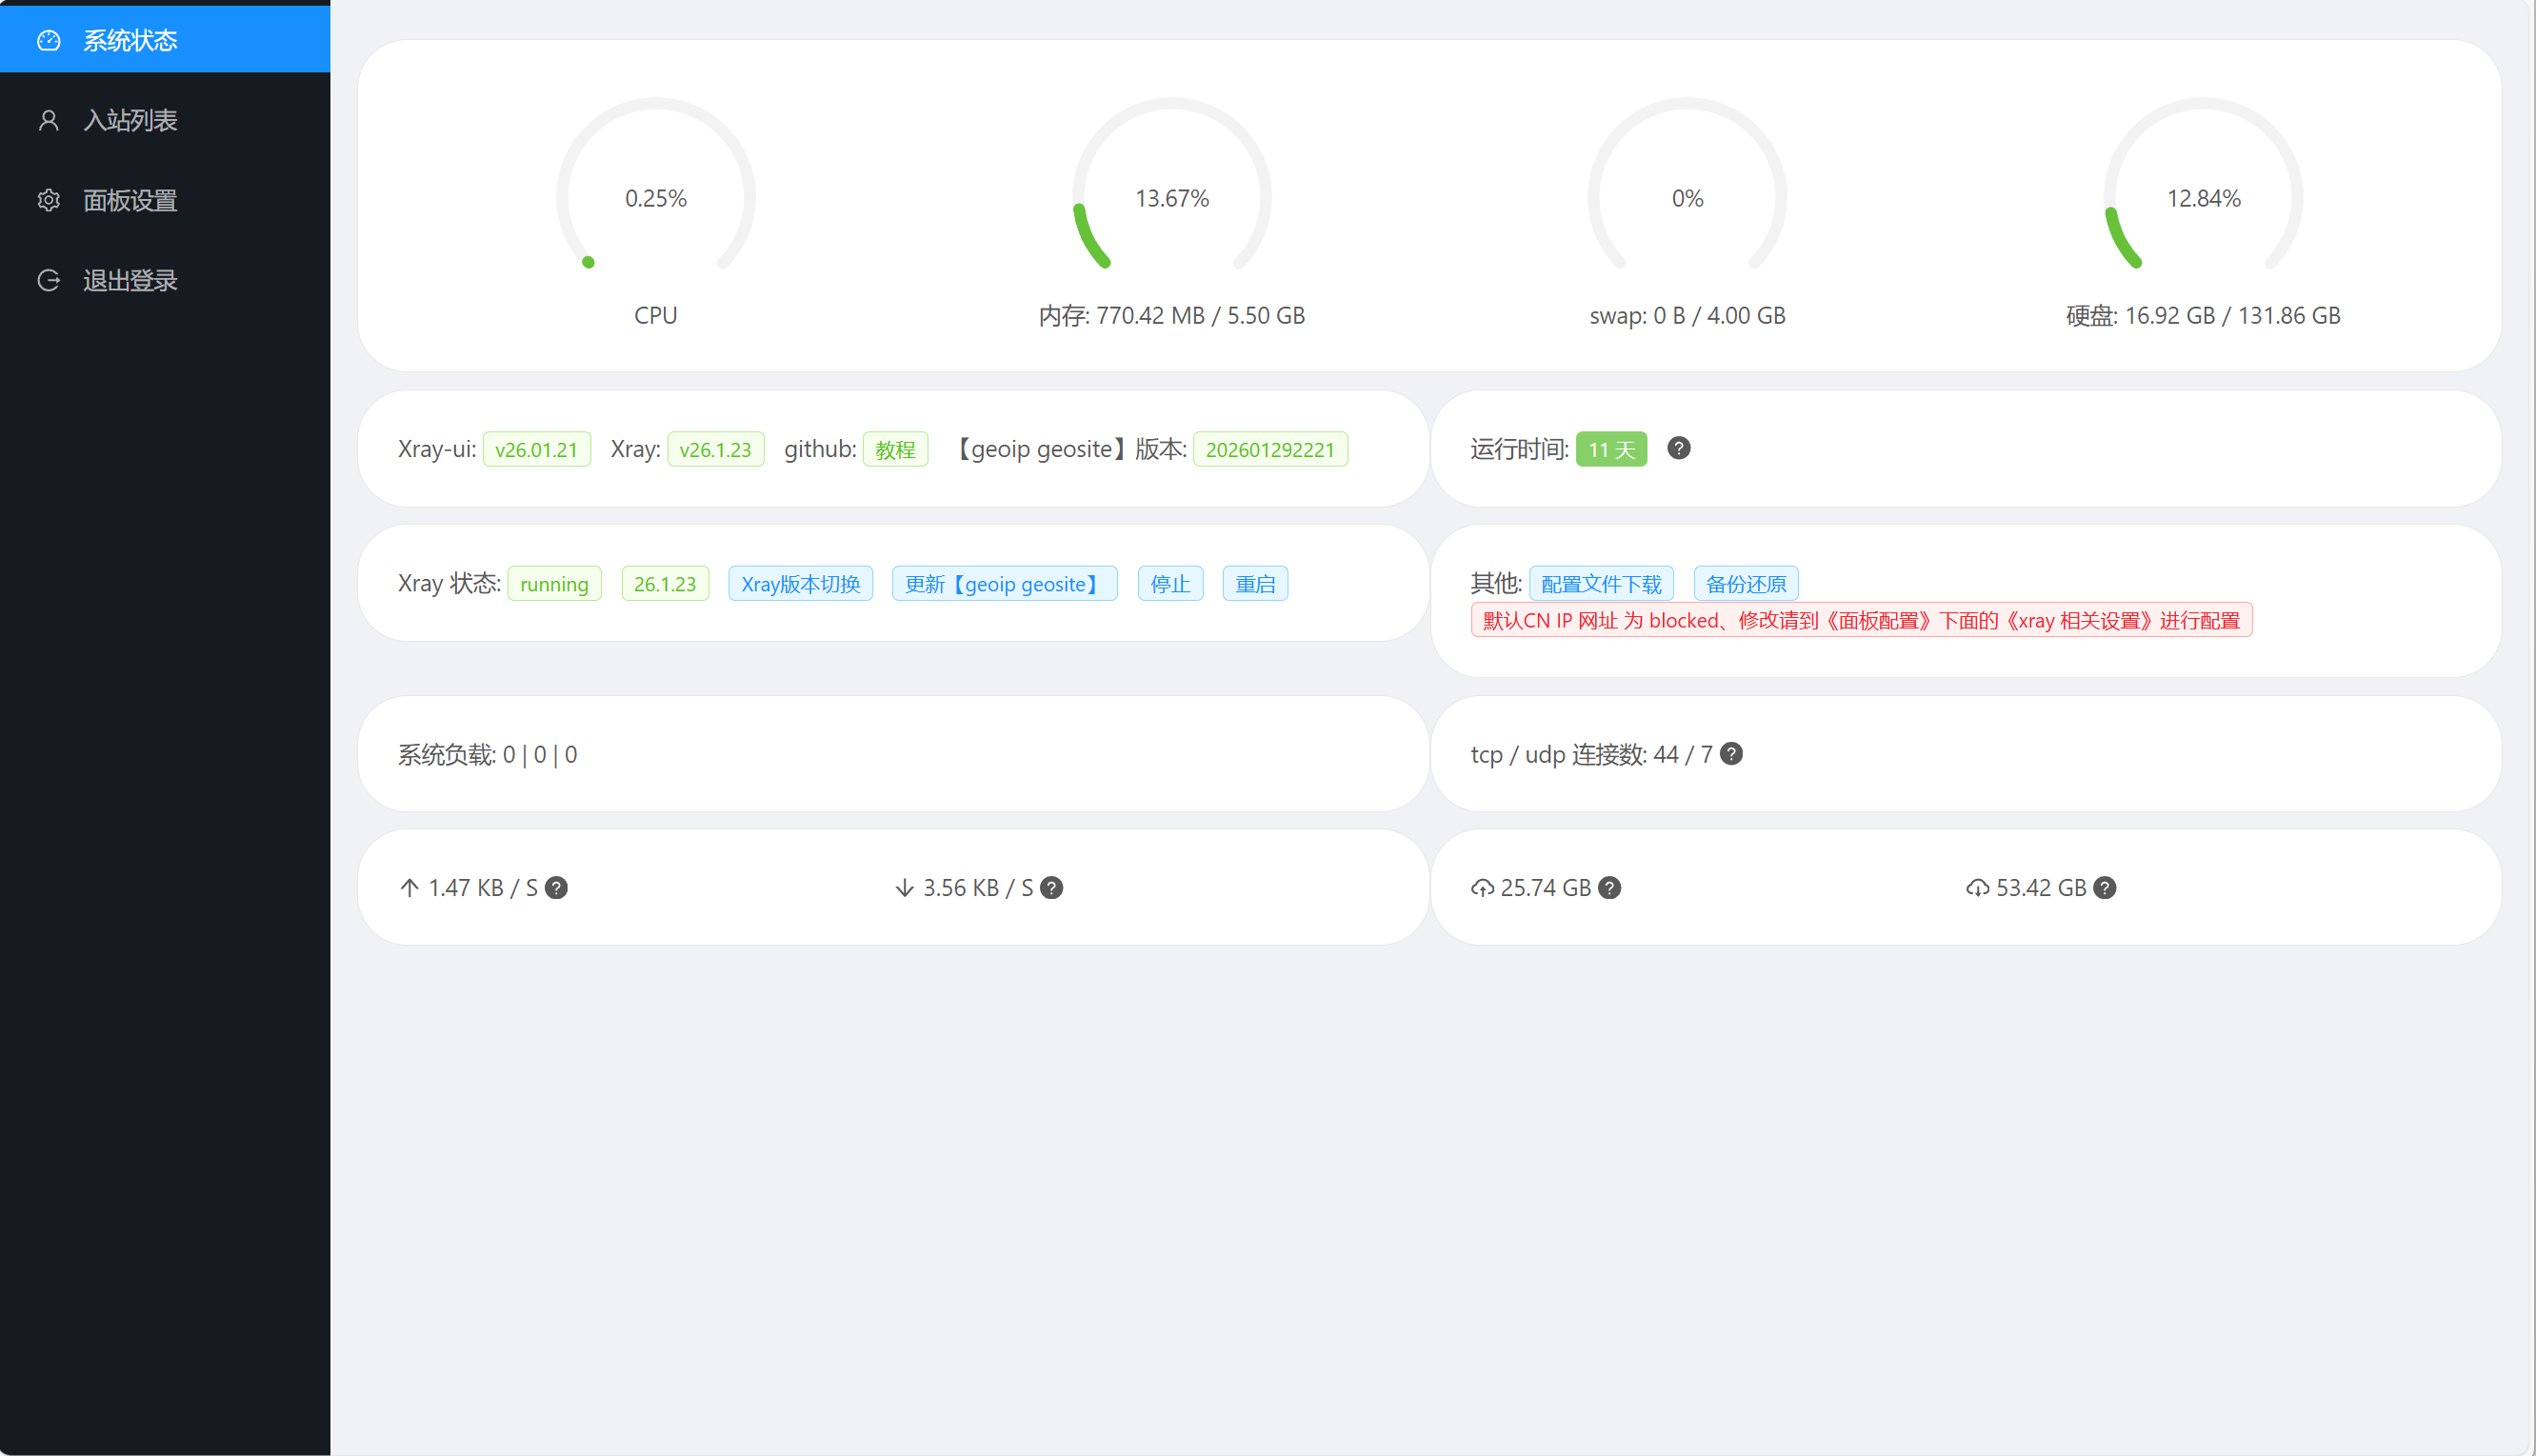The width and height of the screenshot is (2536, 1456).
Task: Click the CPU label under the gauge
Action: (656, 316)
